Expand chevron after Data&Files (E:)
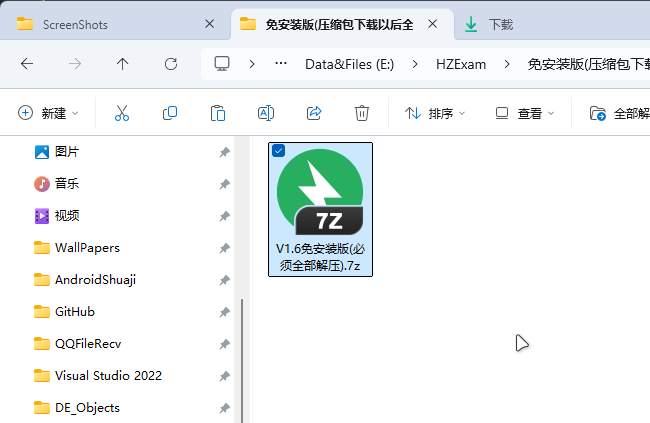This screenshot has height=423, width=650. tap(415, 64)
